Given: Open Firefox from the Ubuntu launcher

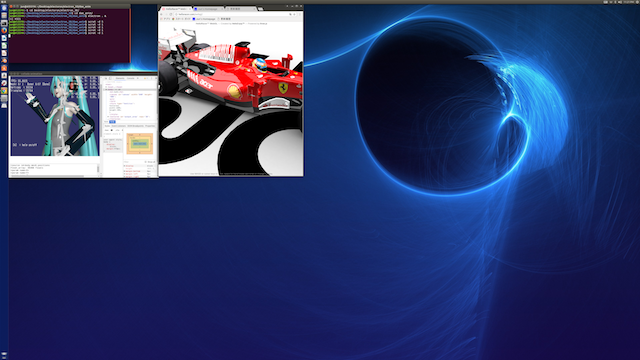Looking at the screenshot, I should pos(4,30).
